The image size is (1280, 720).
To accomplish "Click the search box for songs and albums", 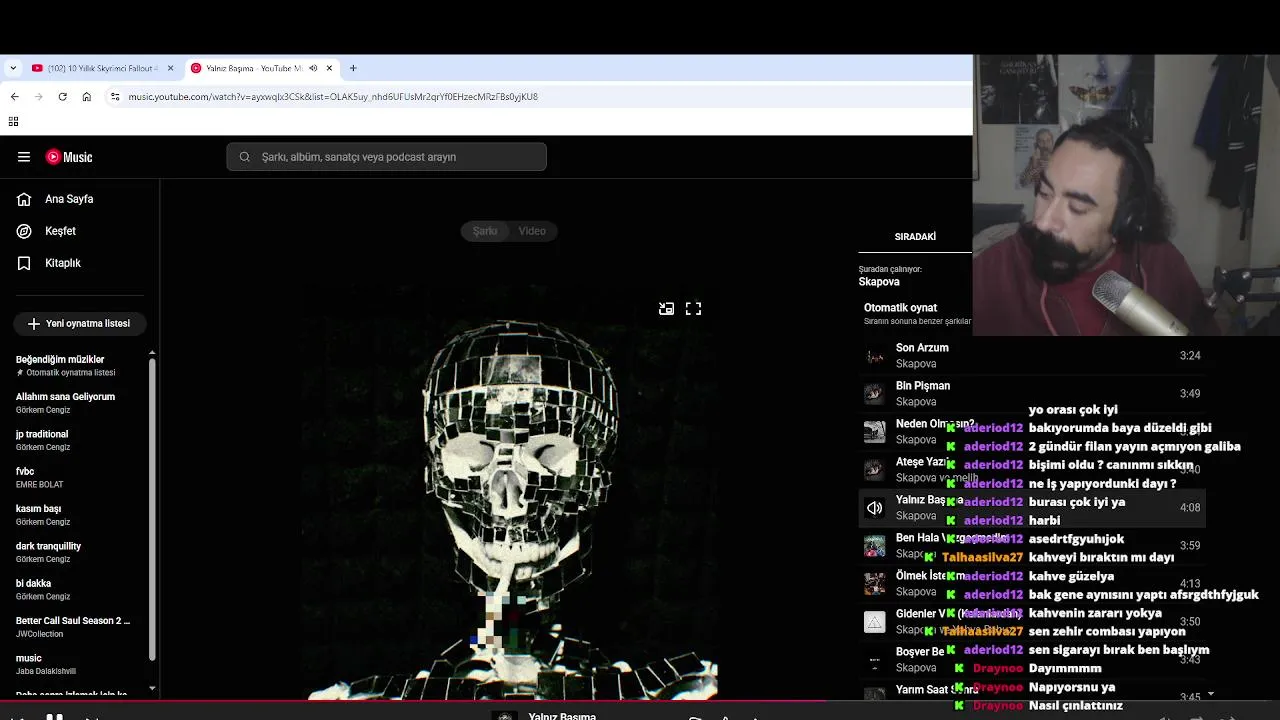I will coord(386,157).
